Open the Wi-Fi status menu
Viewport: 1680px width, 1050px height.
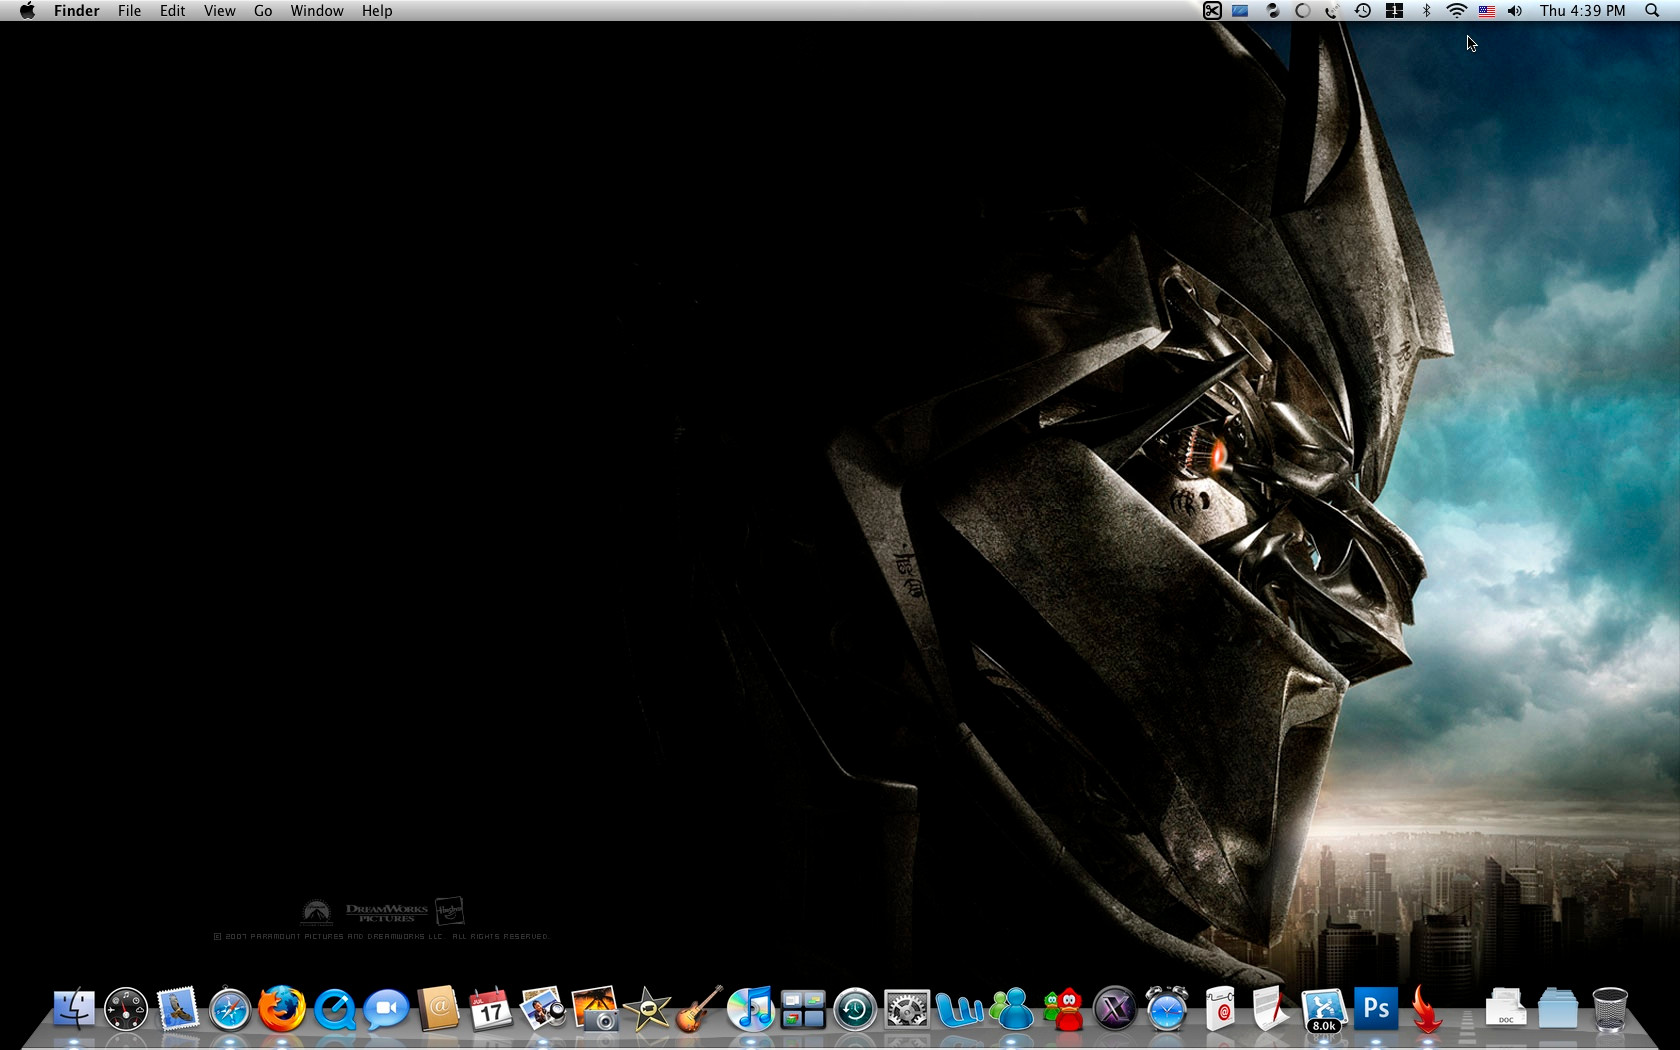click(1457, 11)
